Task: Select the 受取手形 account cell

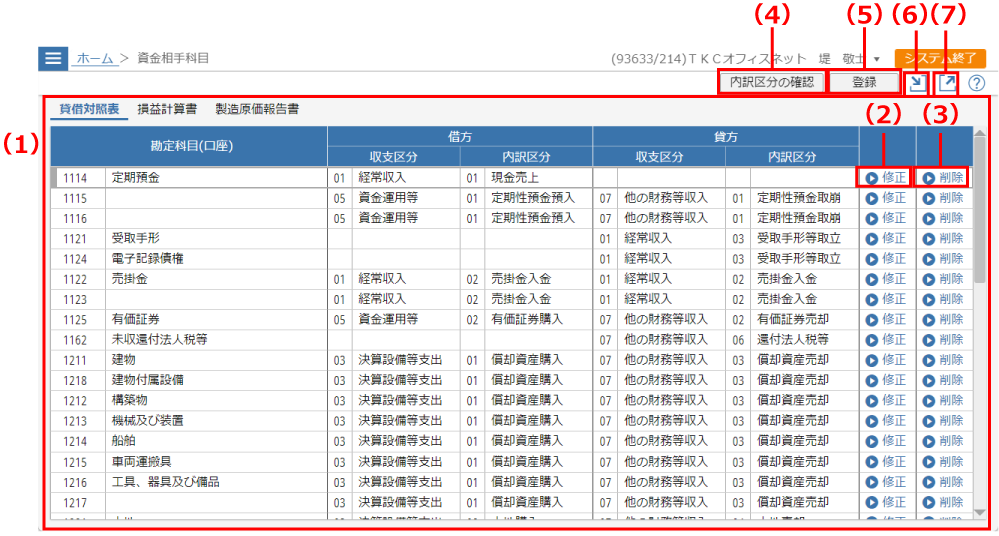Action: coord(216,239)
